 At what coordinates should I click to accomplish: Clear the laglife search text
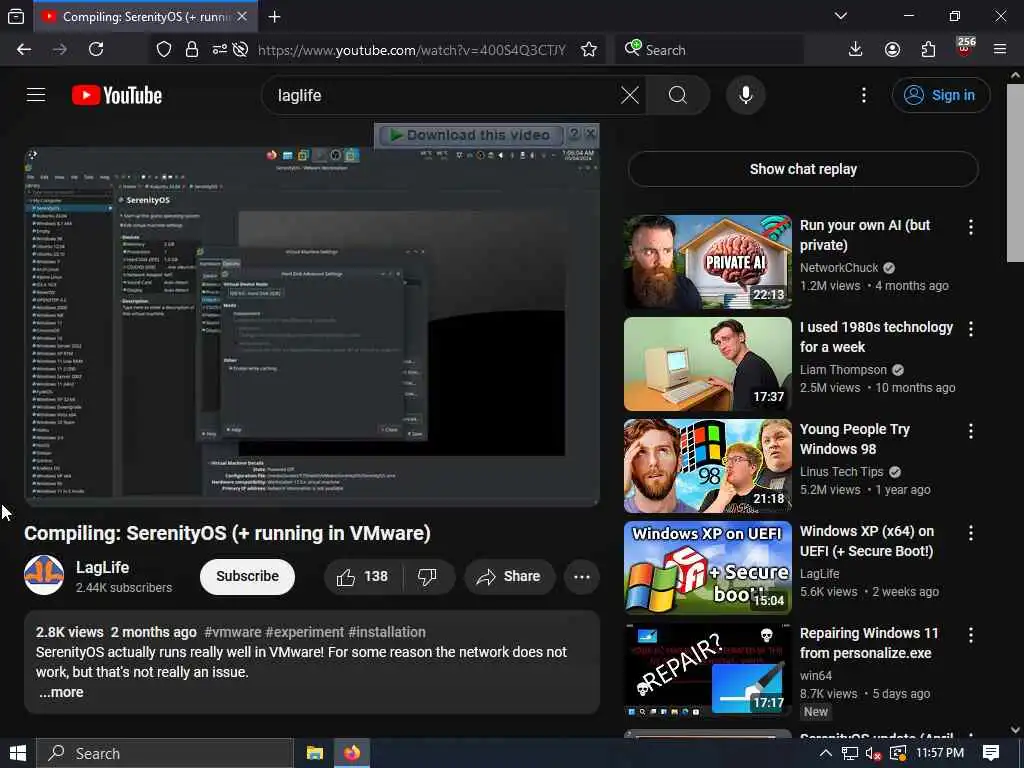(x=630, y=95)
